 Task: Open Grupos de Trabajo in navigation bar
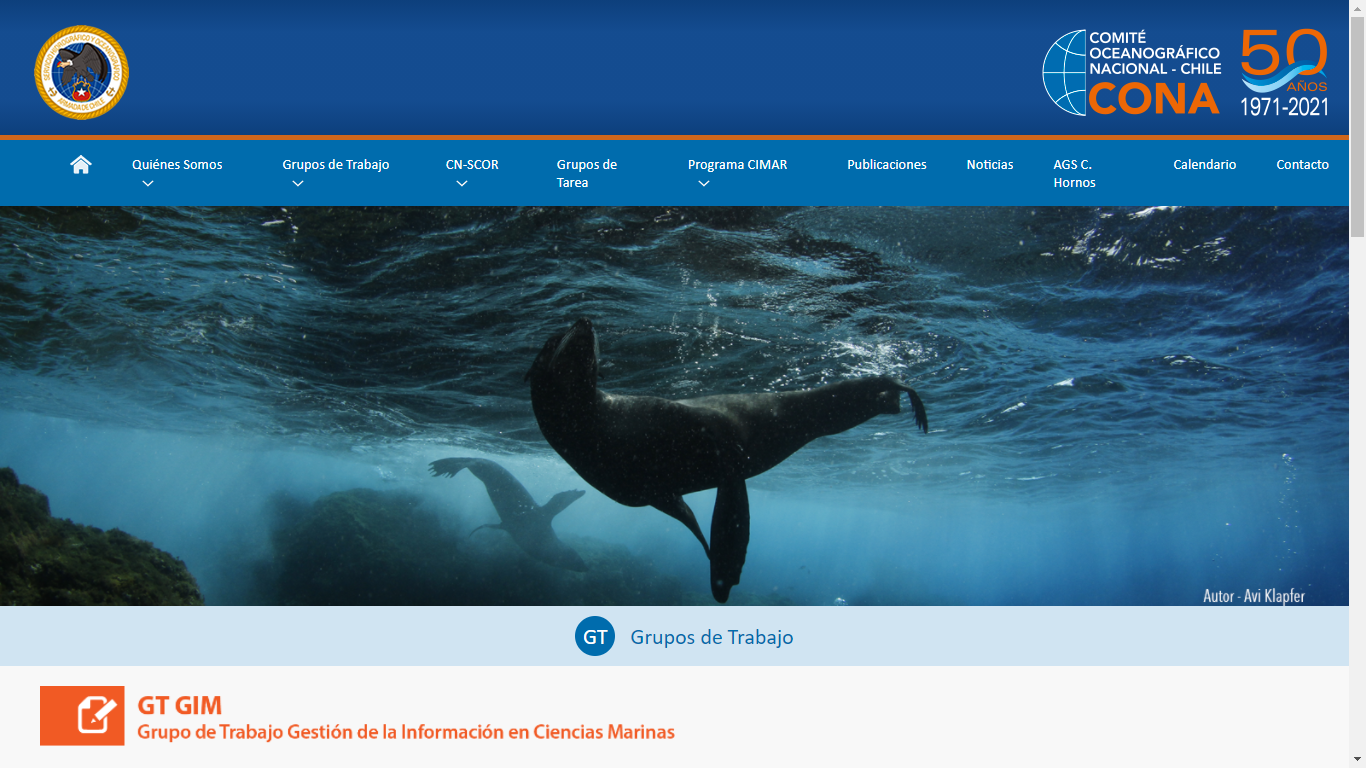(x=336, y=165)
